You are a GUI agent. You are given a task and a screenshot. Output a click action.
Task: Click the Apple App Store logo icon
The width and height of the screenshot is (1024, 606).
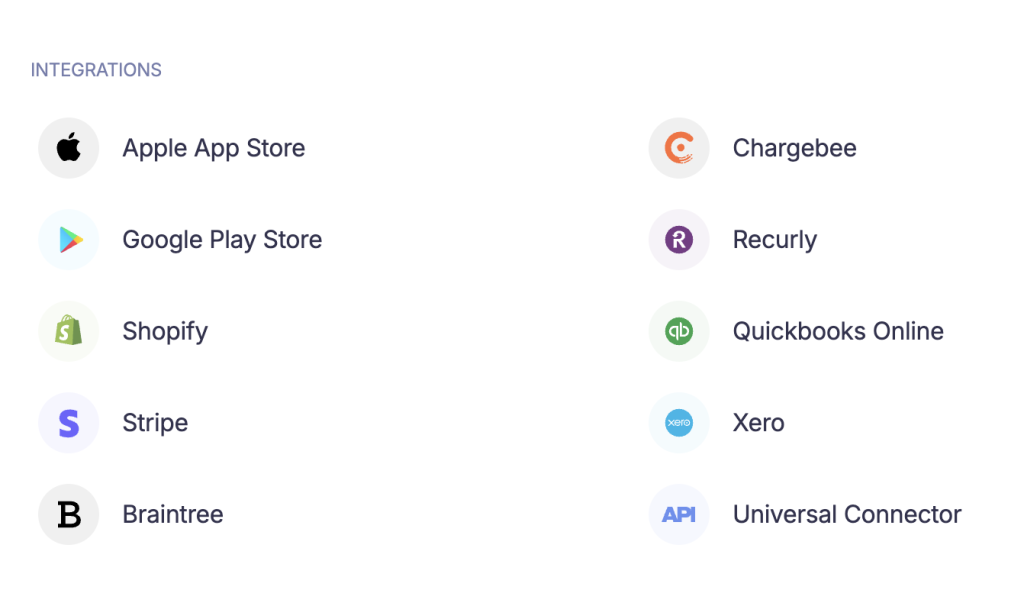68,148
